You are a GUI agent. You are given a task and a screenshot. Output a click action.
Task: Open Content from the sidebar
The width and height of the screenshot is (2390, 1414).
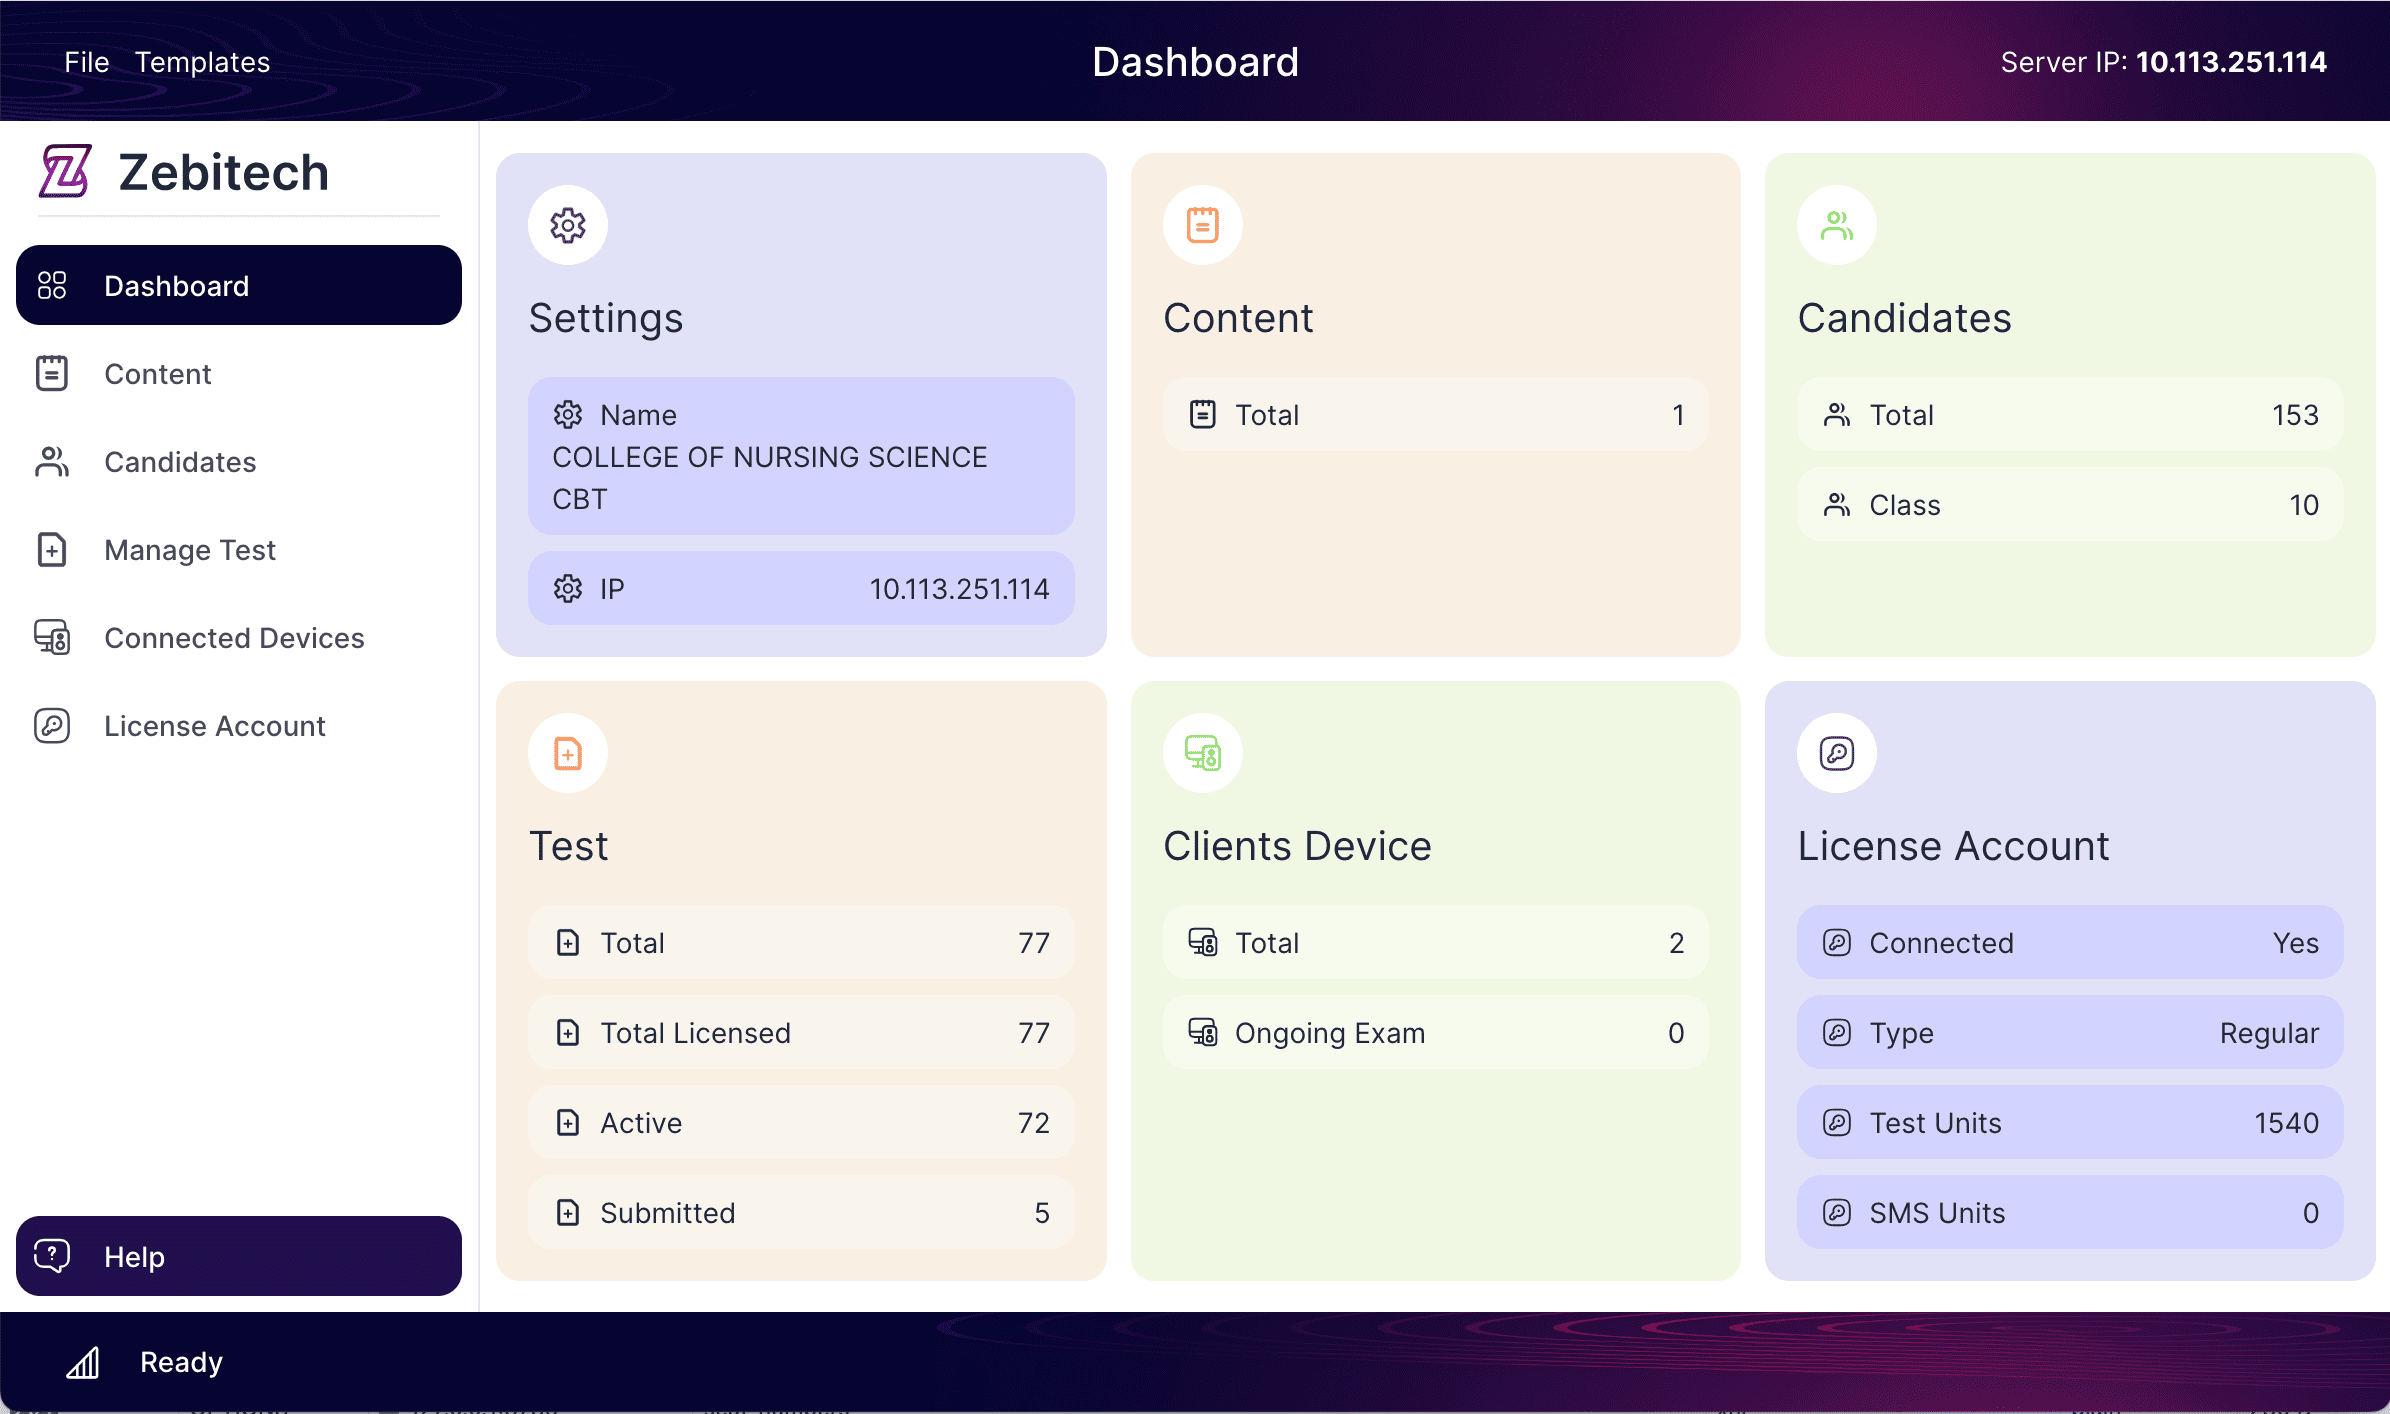(239, 373)
